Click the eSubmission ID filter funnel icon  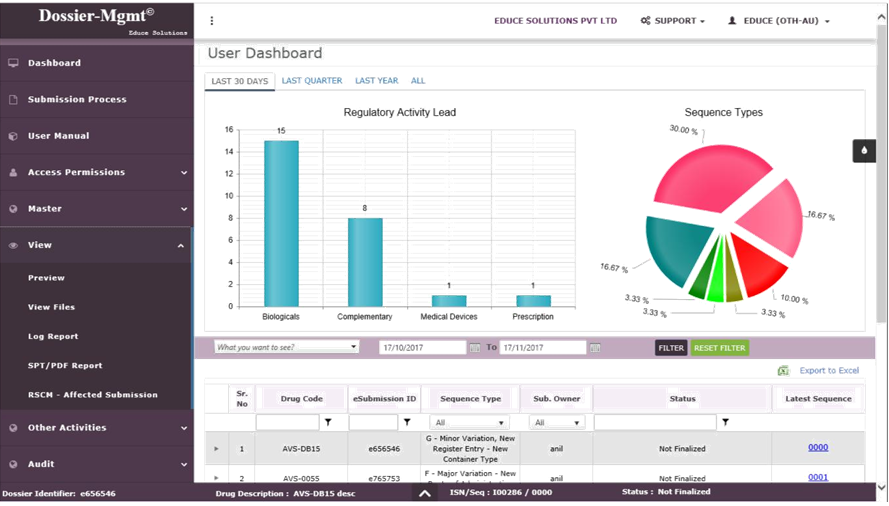pos(407,423)
